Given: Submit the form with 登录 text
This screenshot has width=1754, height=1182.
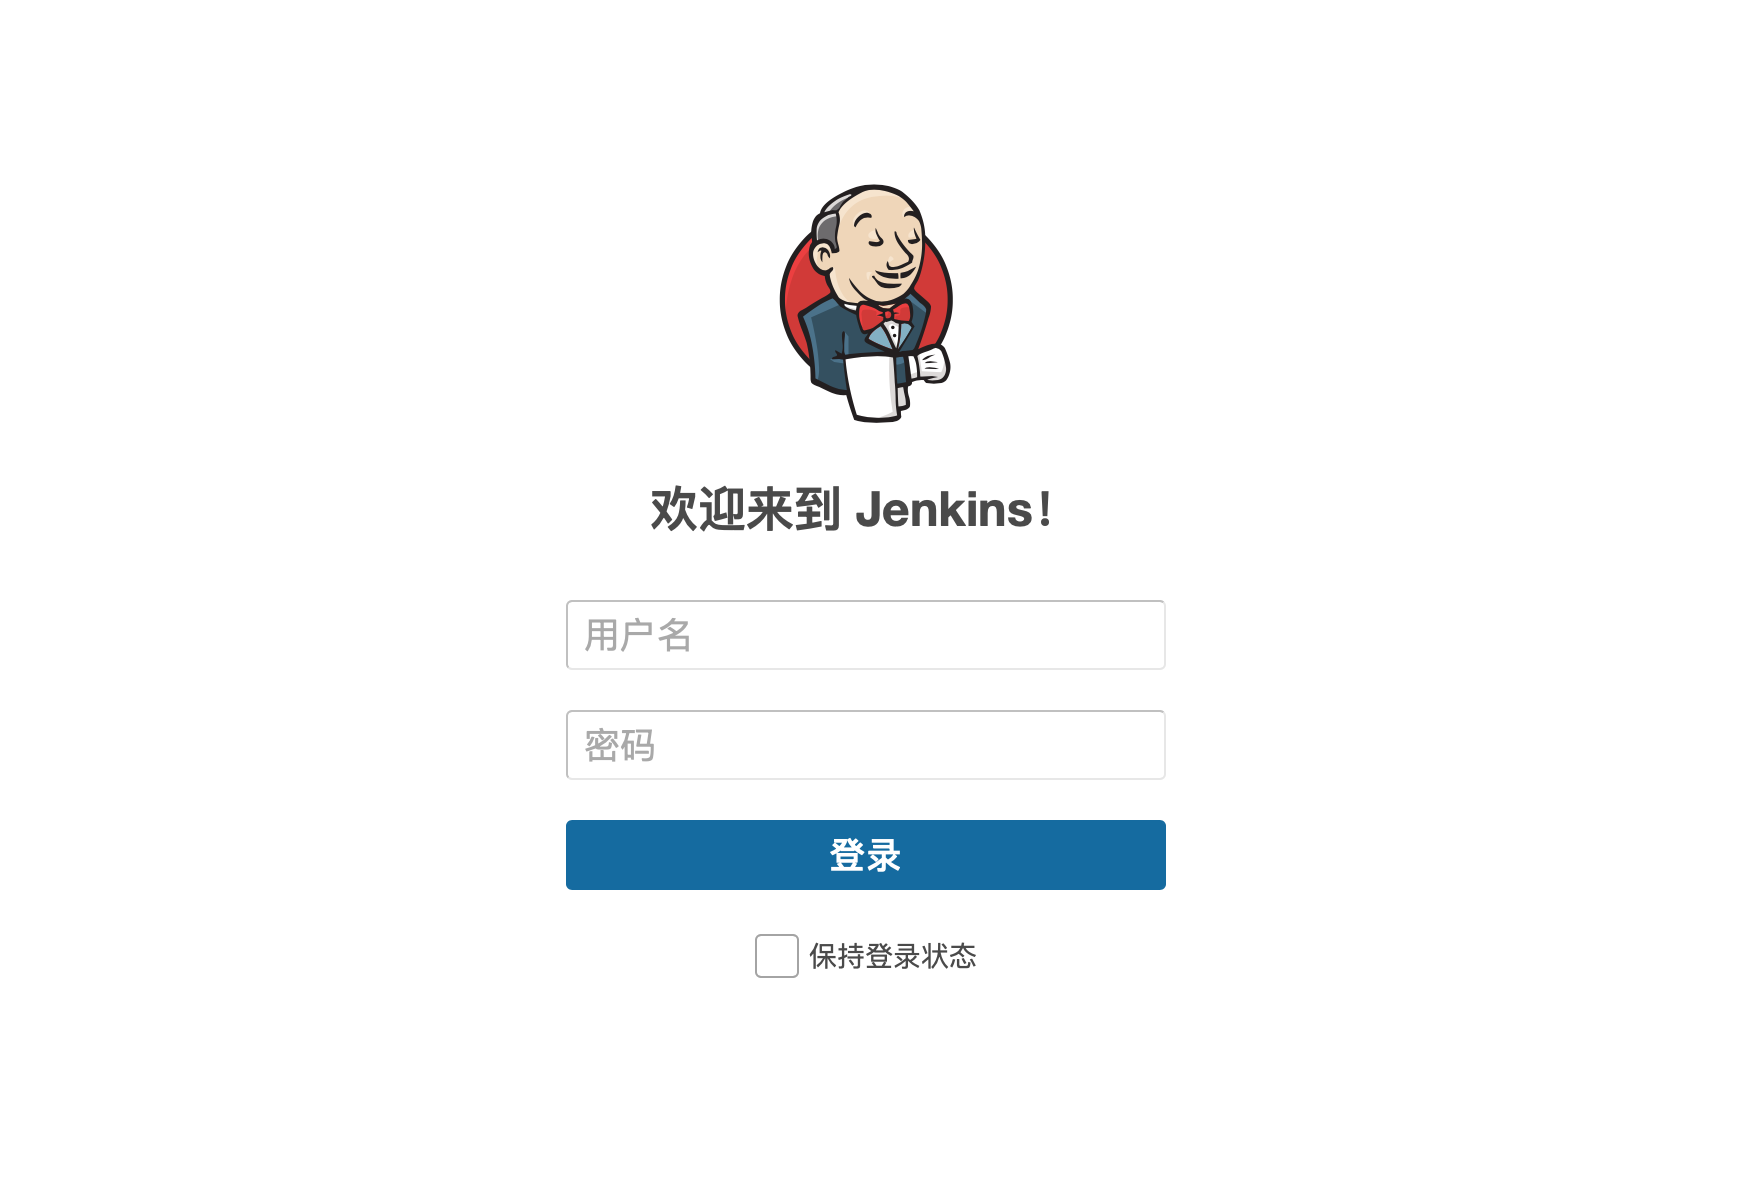Looking at the screenshot, I should pos(866,856).
